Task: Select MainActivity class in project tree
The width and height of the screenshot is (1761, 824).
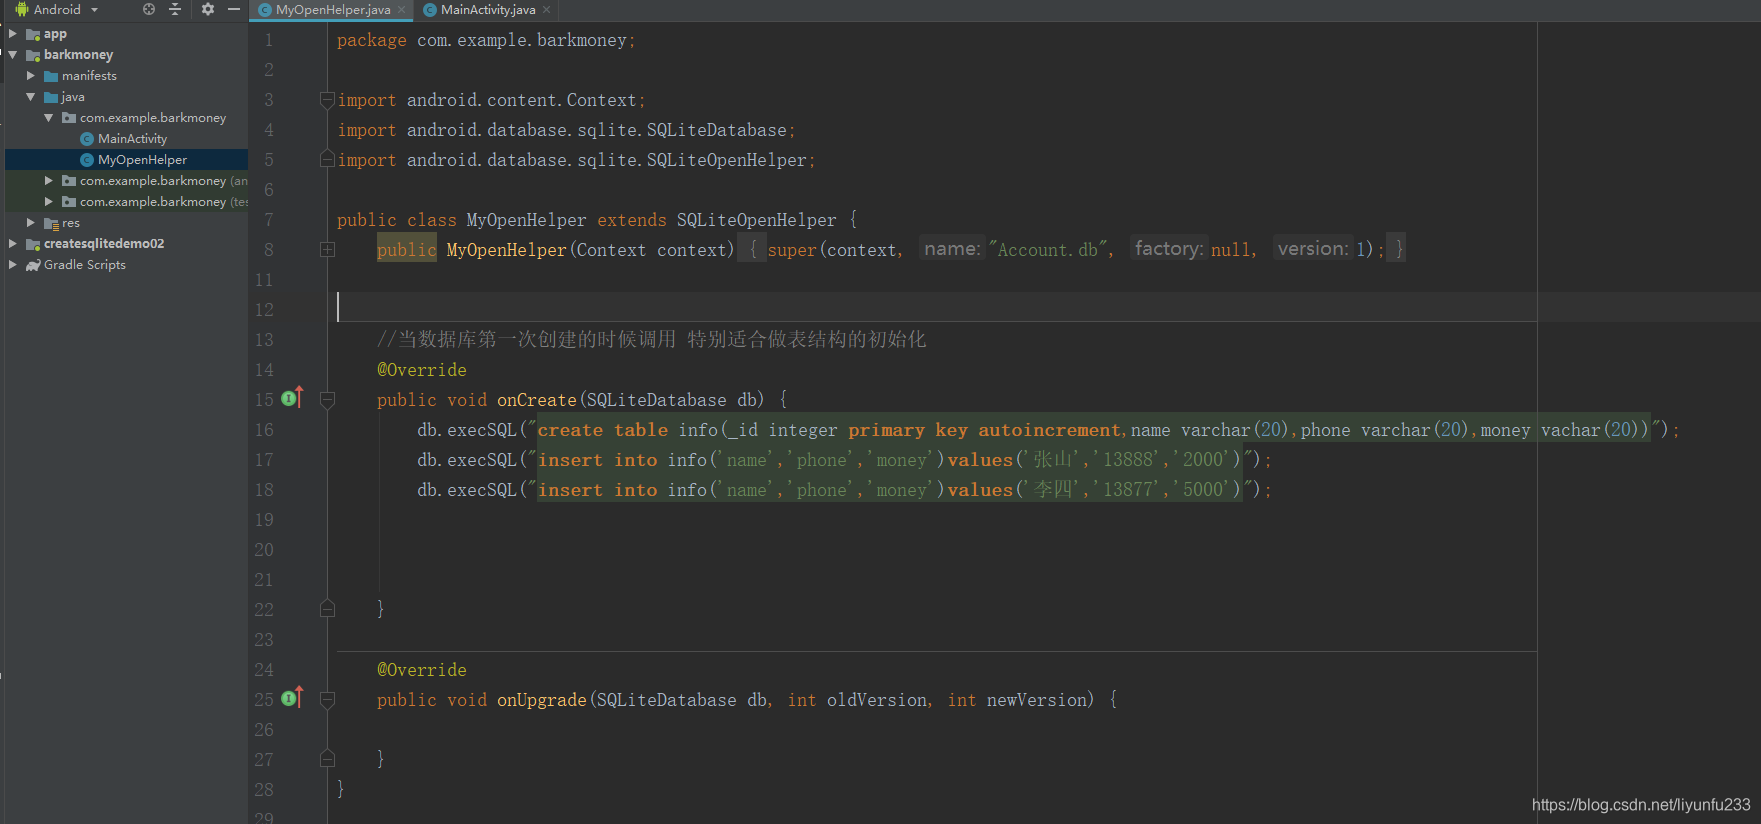Action: pos(132,139)
